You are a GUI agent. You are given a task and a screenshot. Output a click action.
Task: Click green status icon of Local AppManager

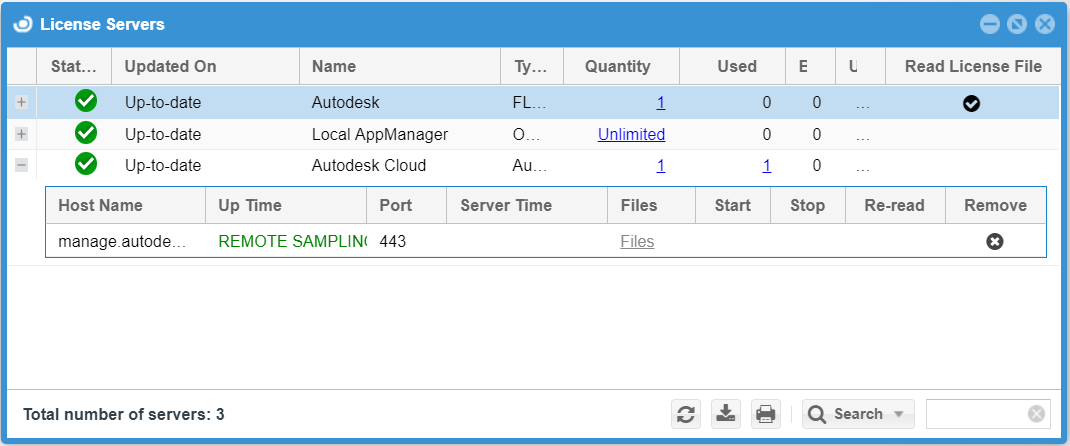pyautogui.click(x=86, y=133)
